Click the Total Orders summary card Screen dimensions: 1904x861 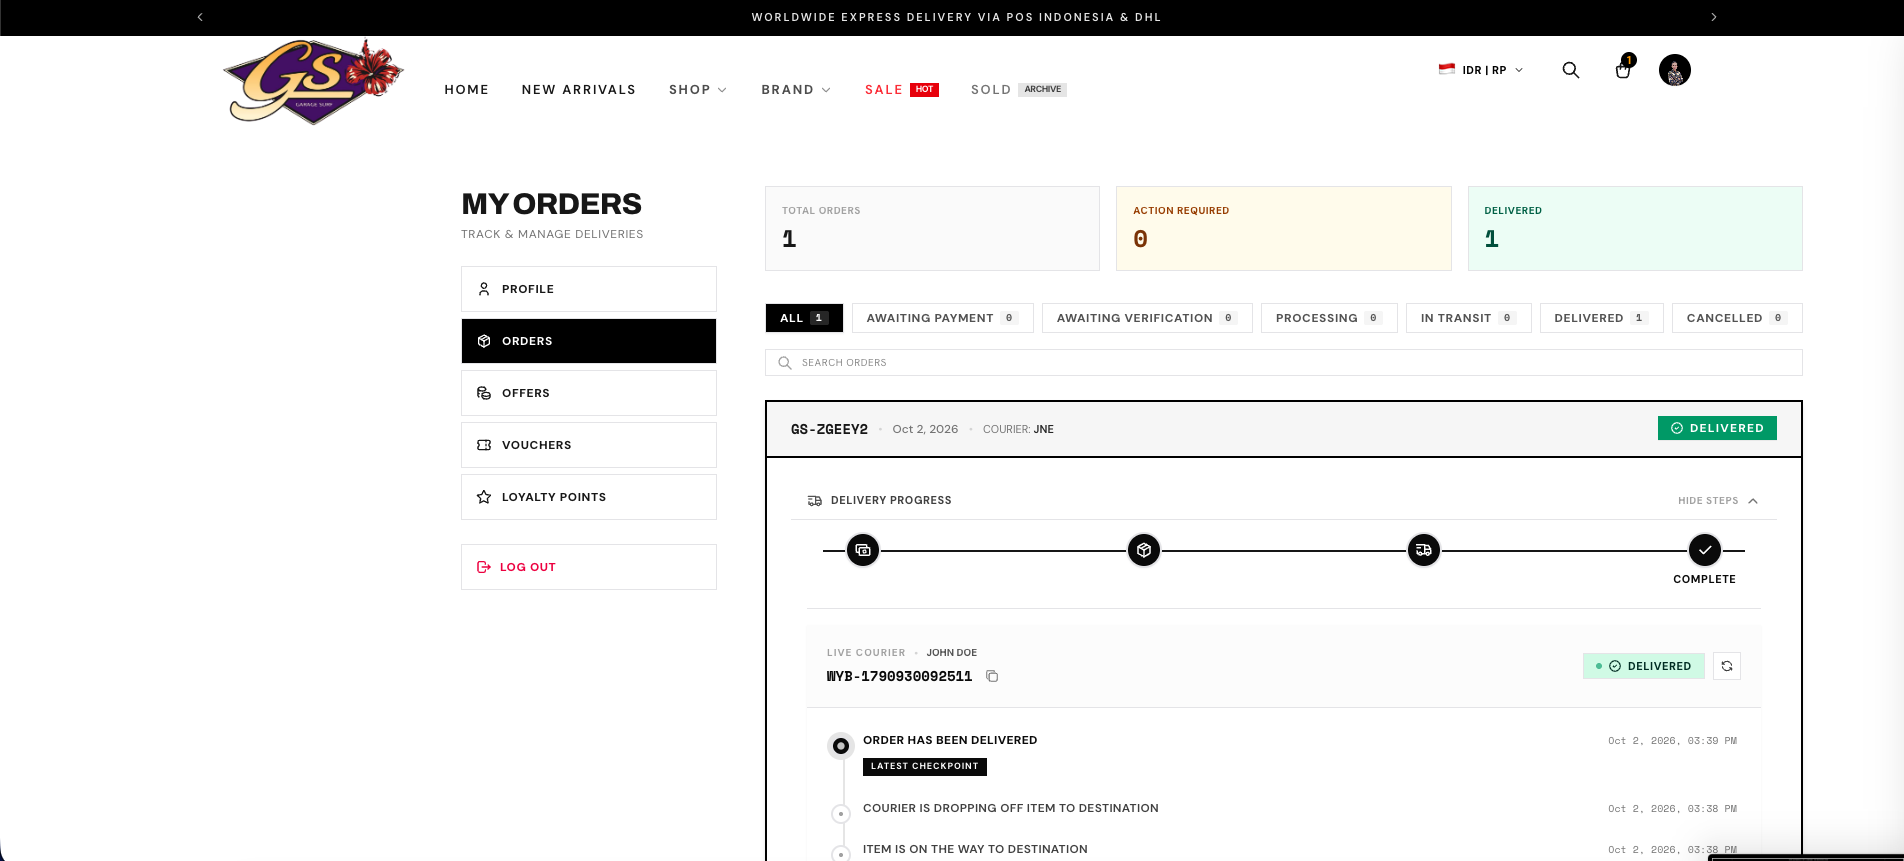tap(932, 228)
